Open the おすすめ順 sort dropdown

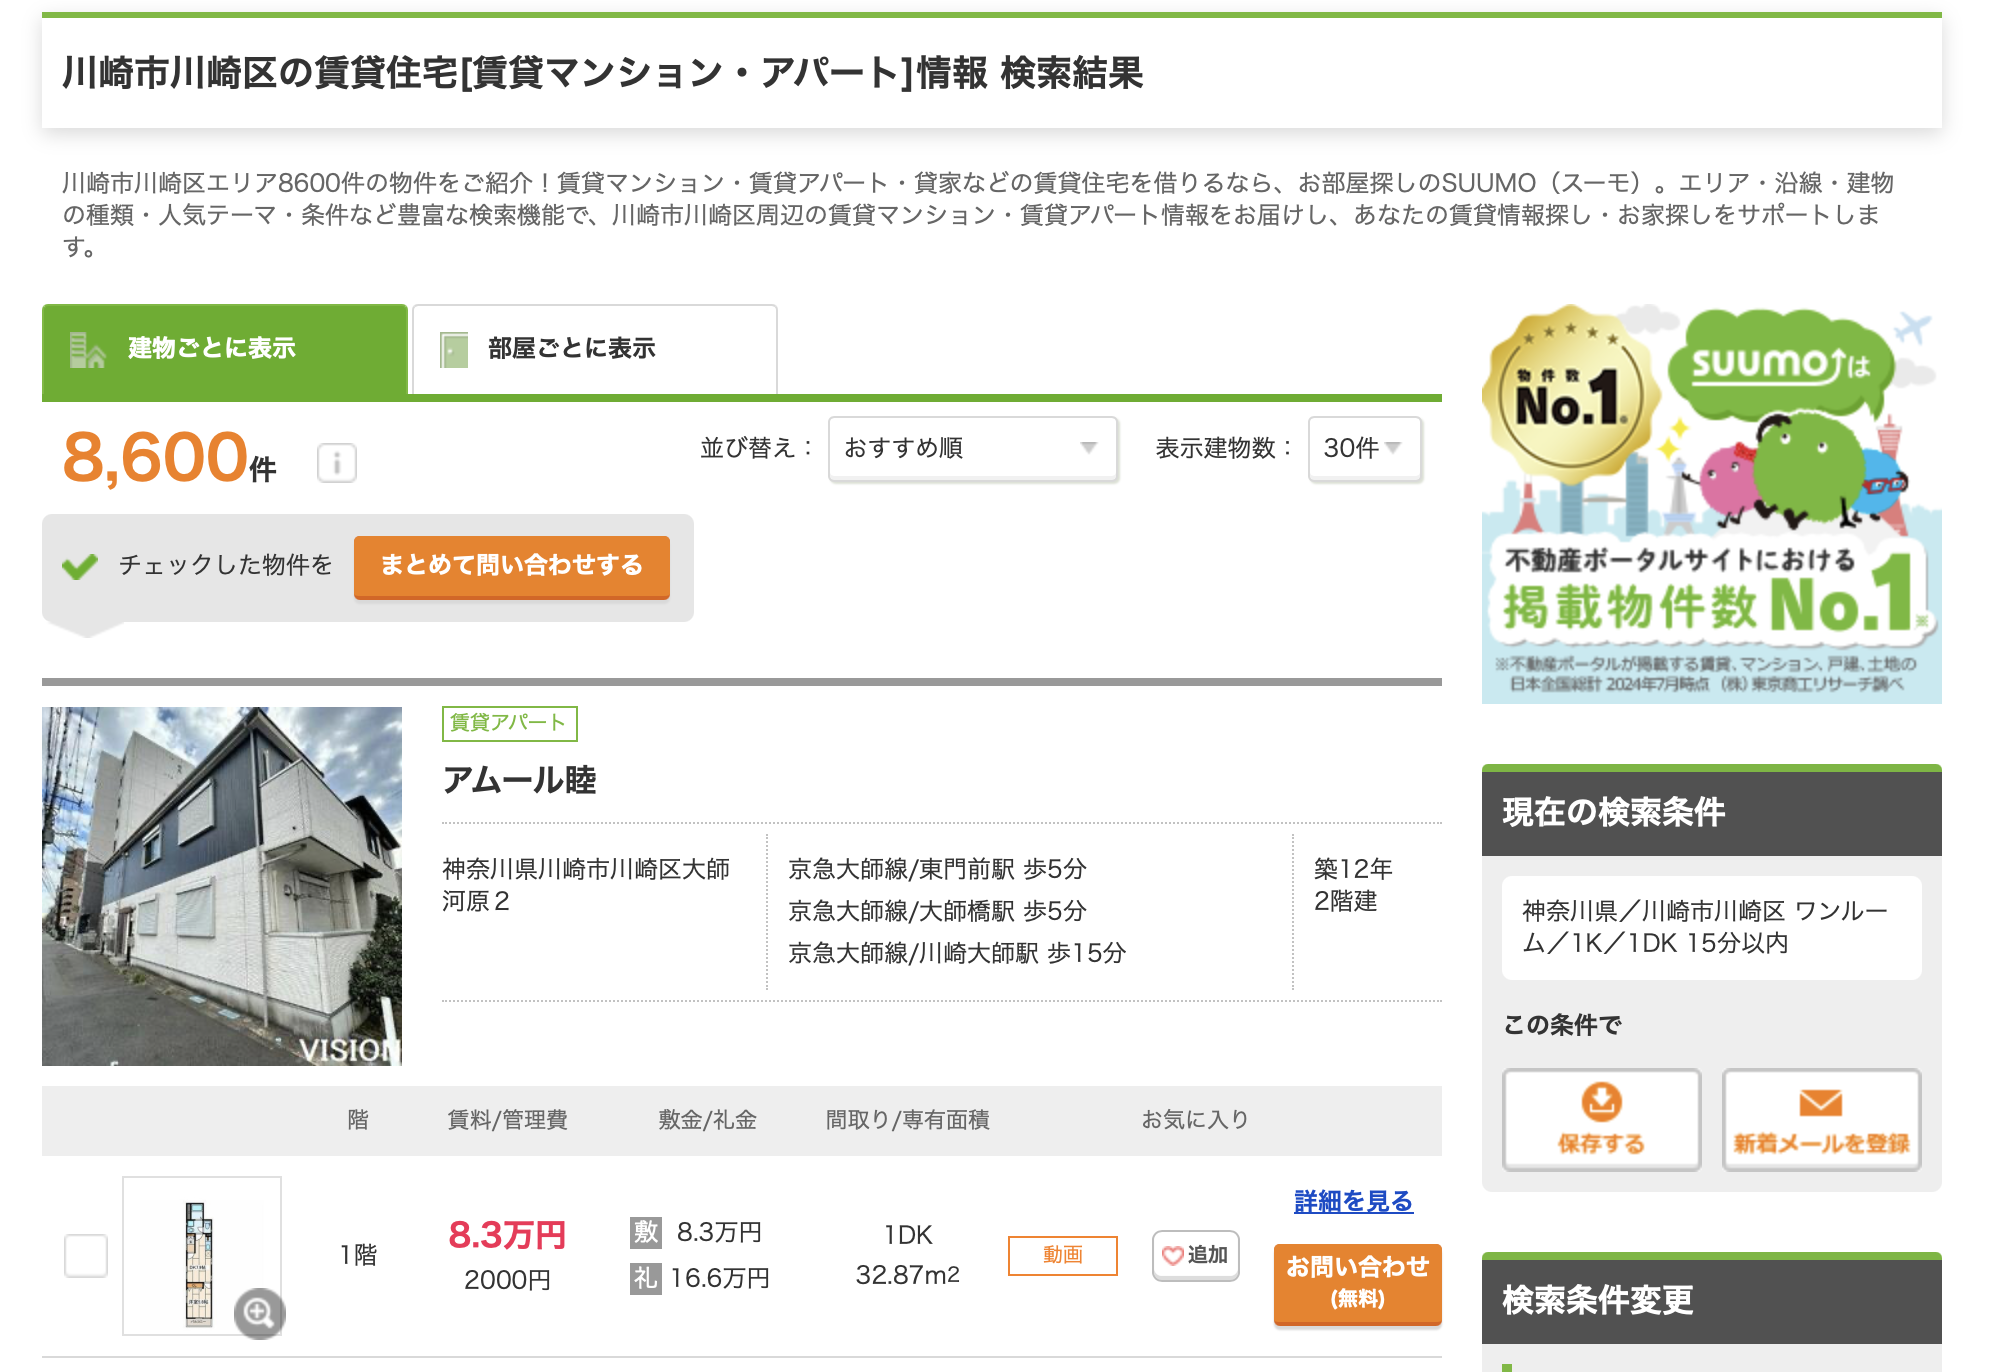click(972, 448)
